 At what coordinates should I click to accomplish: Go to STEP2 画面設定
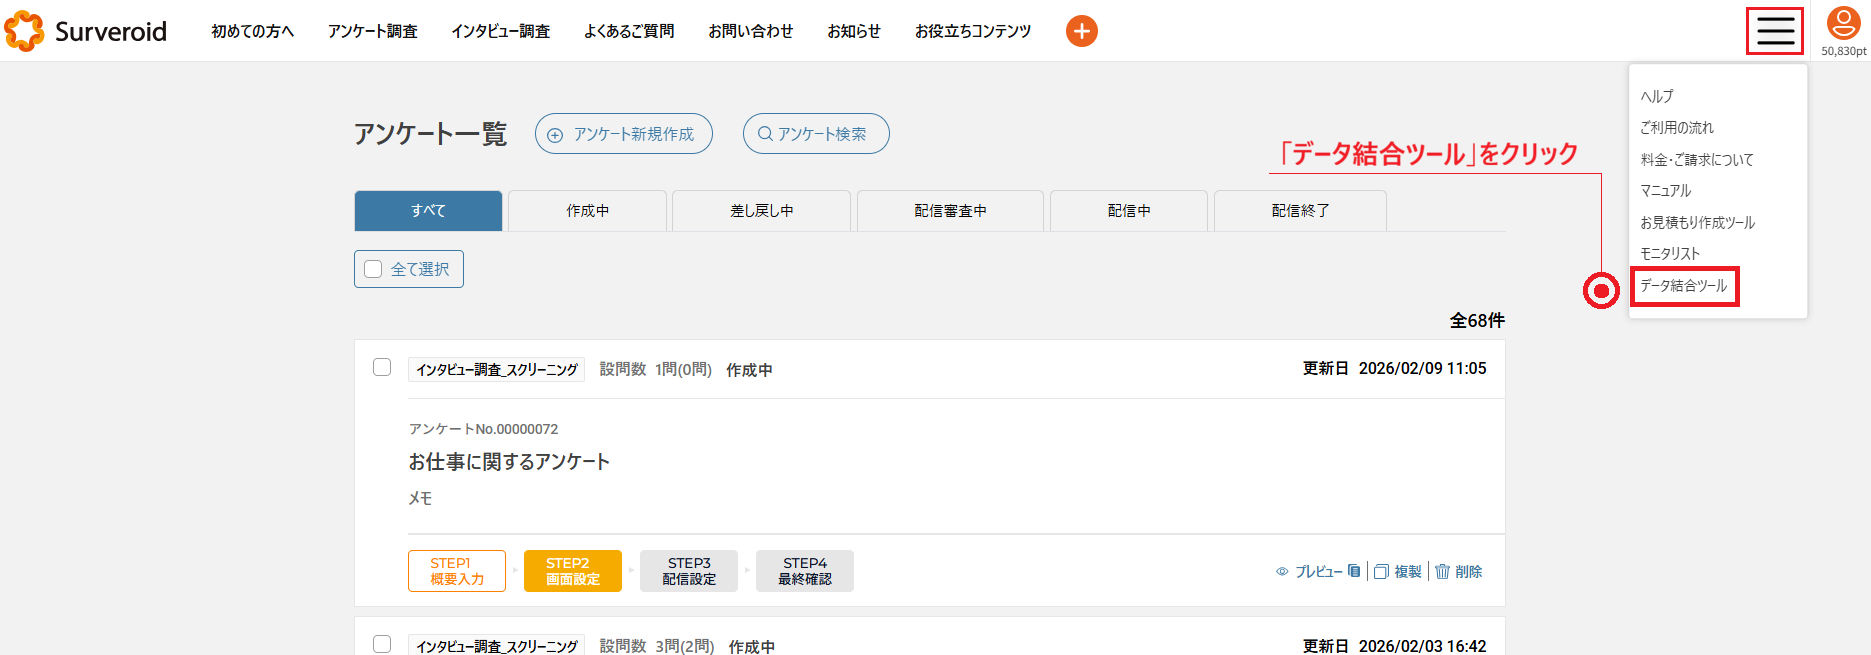click(x=572, y=571)
